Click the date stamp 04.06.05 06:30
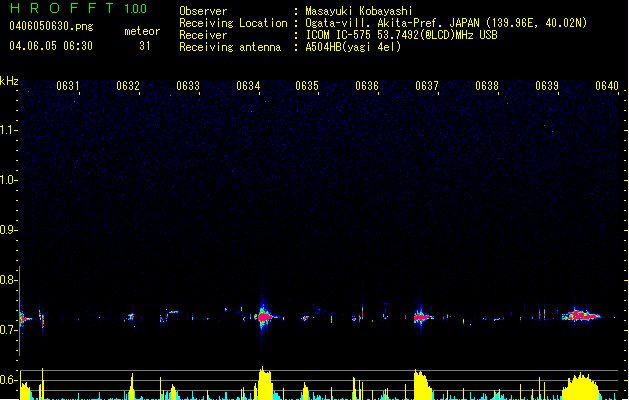The width and height of the screenshot is (629, 400). pyautogui.click(x=51, y=46)
